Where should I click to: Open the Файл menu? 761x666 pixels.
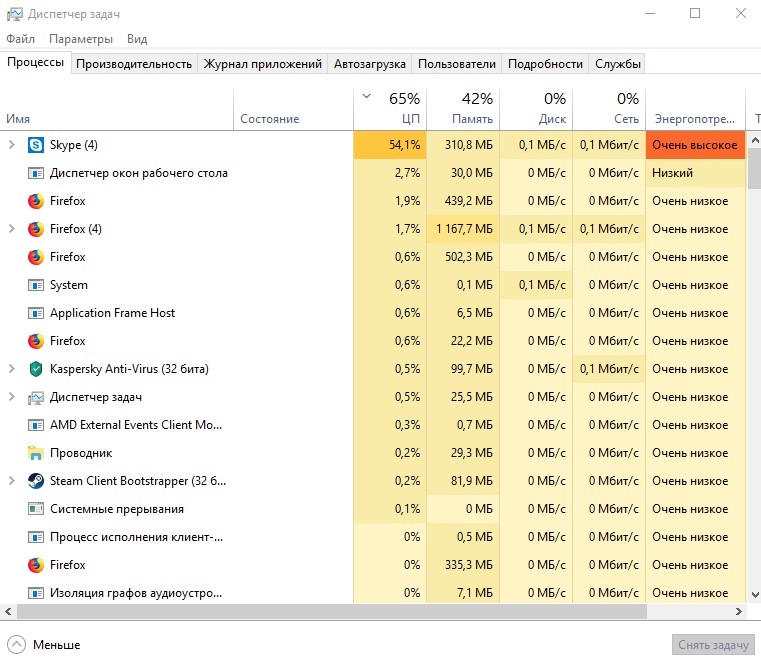20,39
